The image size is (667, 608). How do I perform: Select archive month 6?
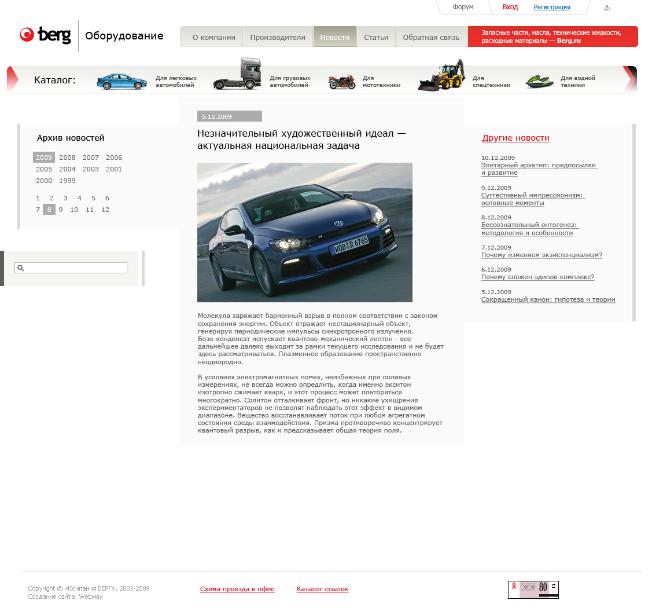click(x=107, y=198)
